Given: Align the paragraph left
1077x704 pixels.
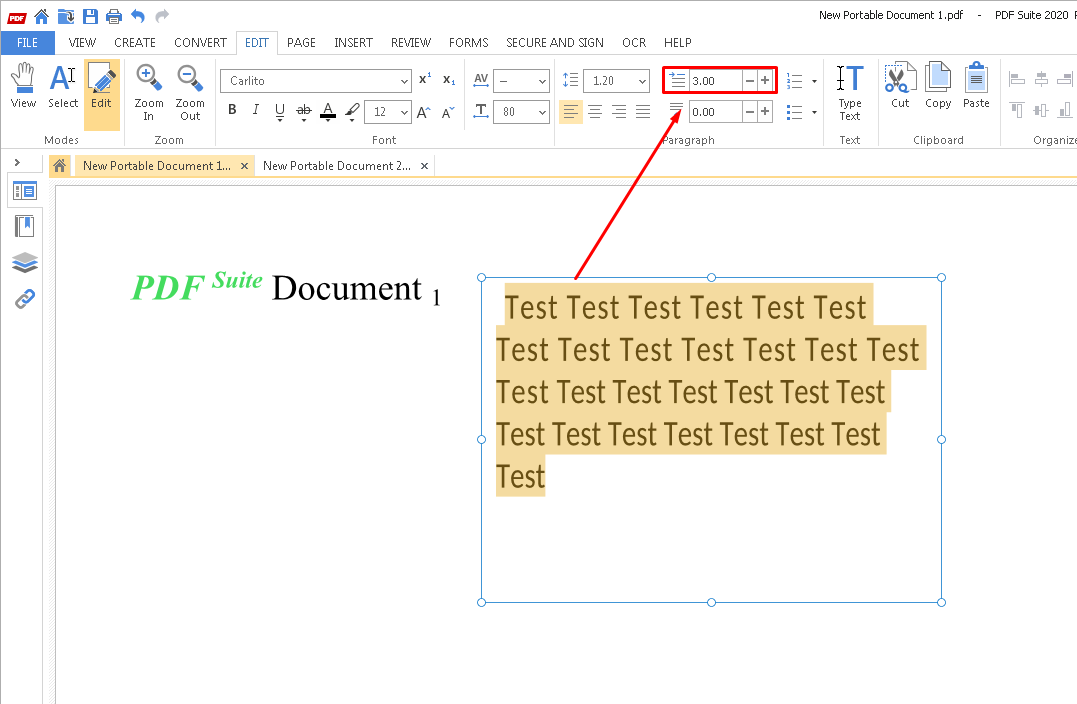Looking at the screenshot, I should [x=570, y=111].
